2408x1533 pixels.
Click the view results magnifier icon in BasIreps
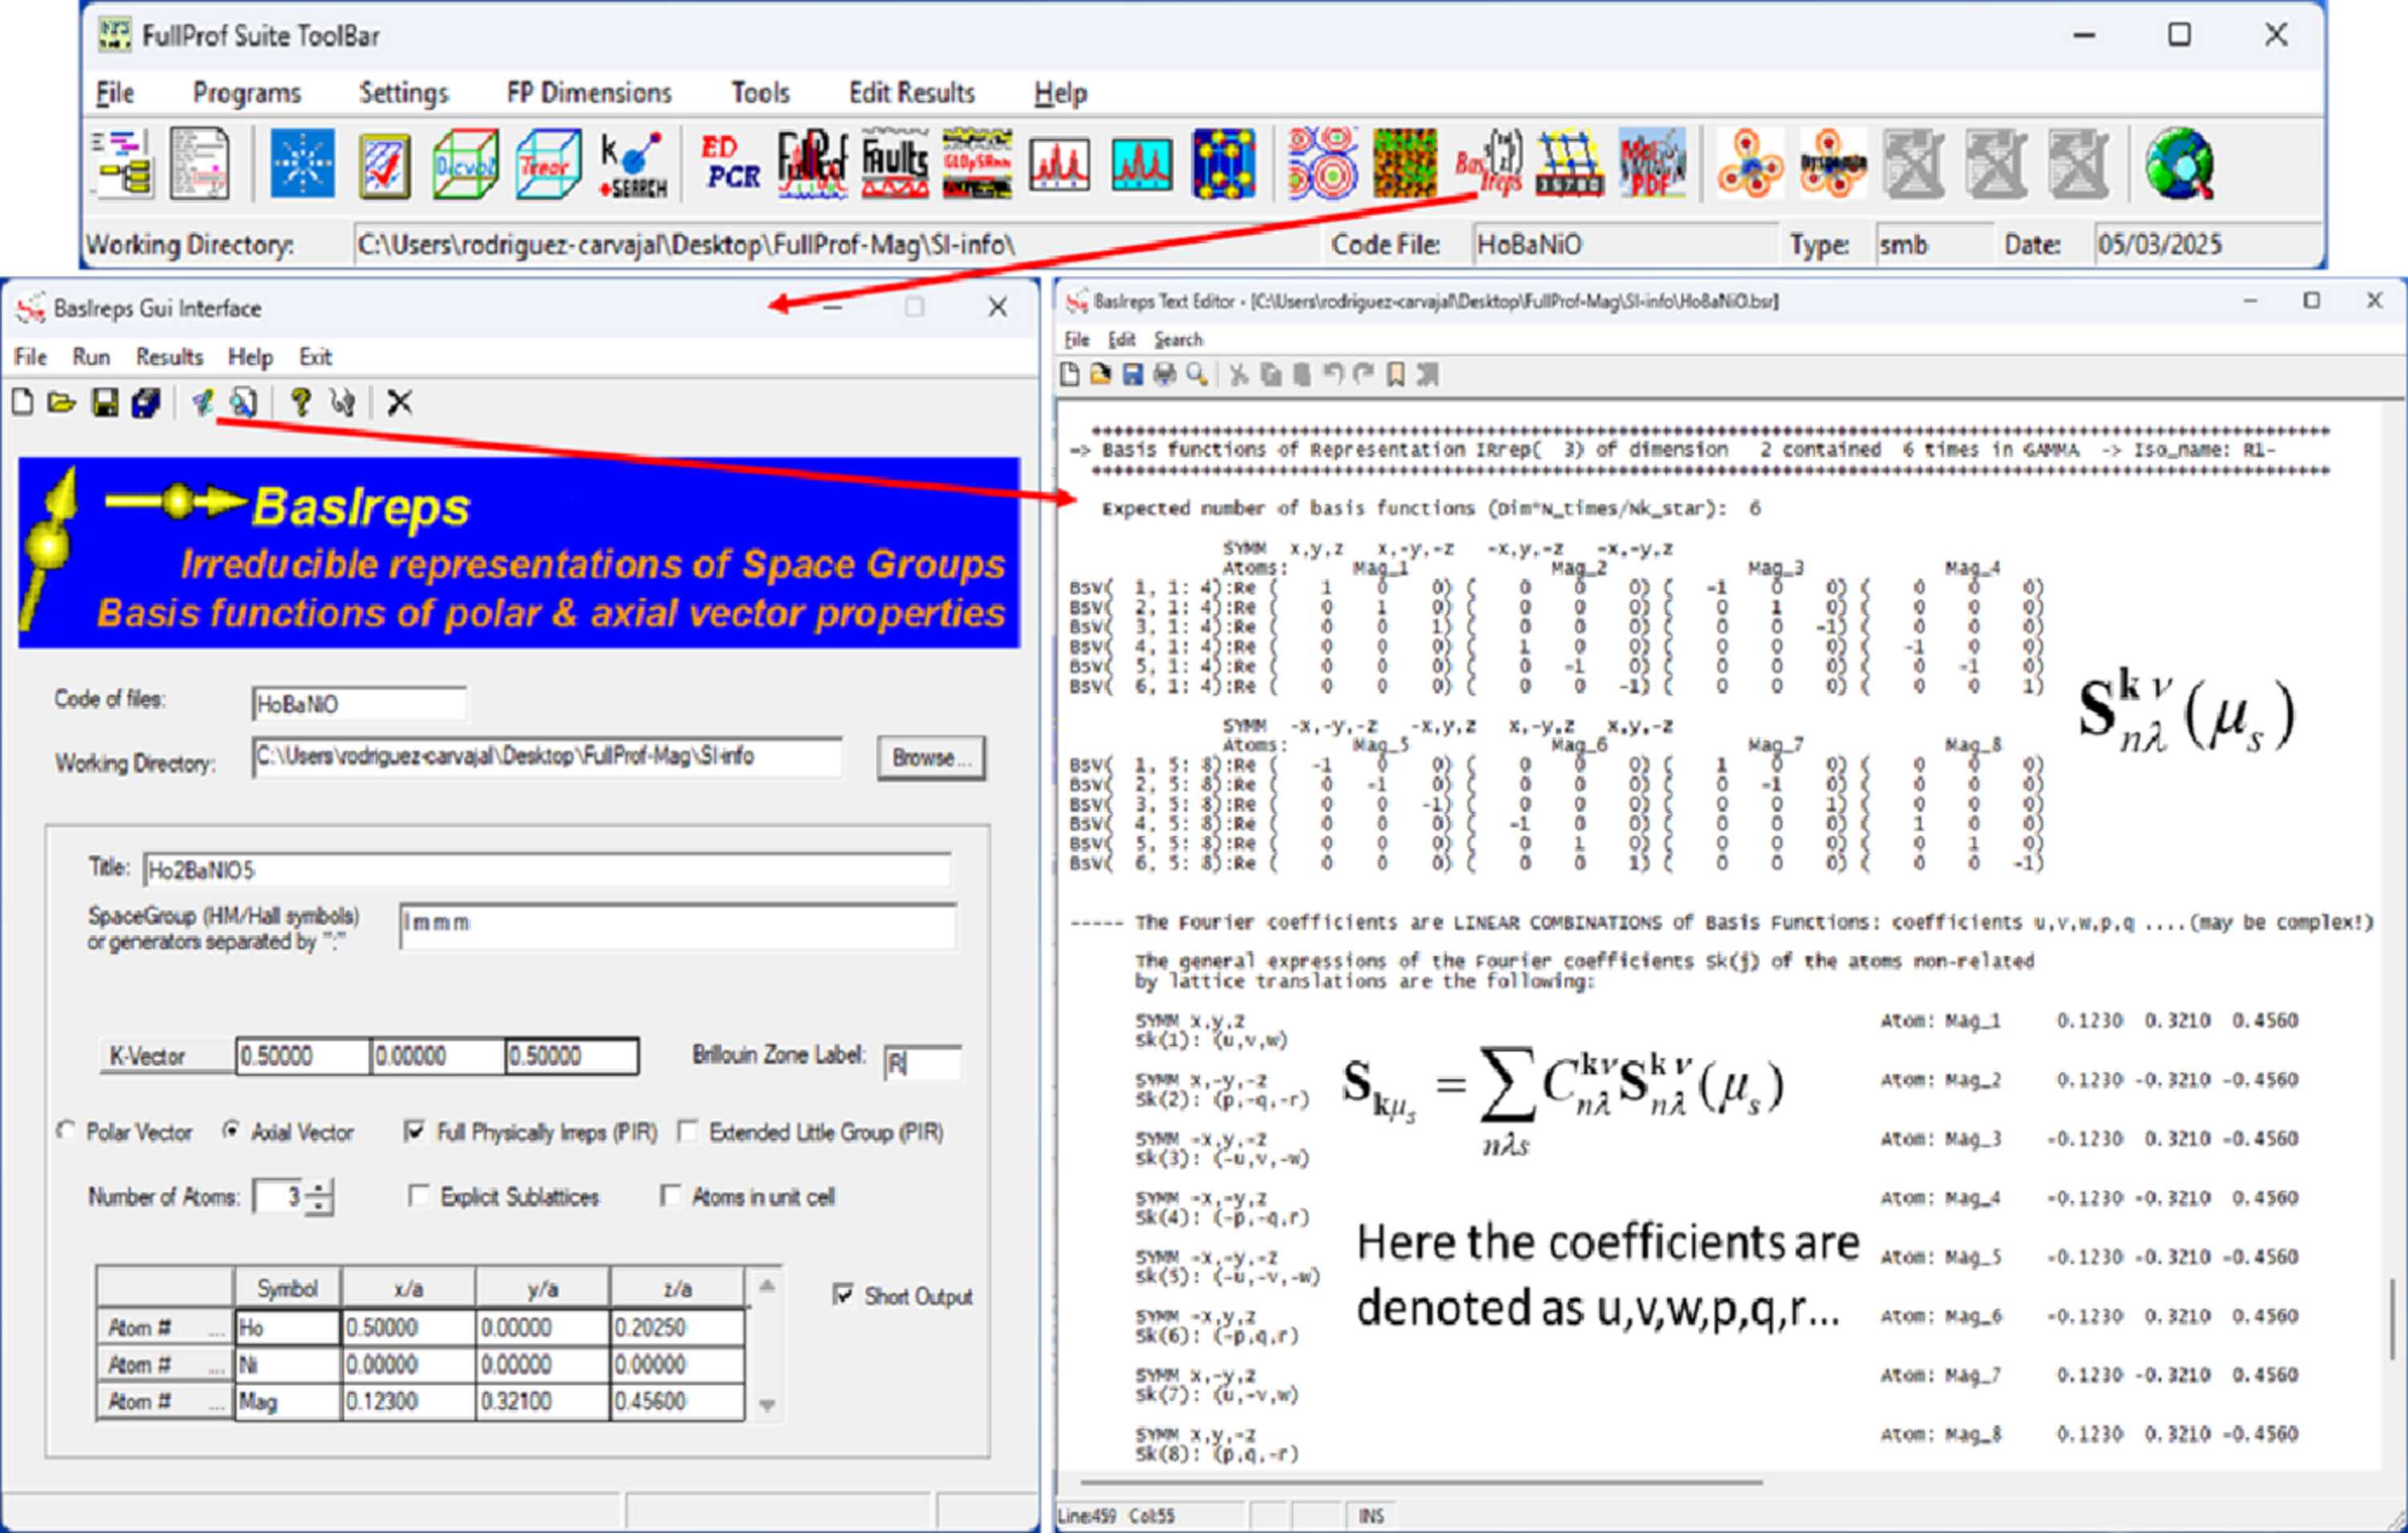click(243, 403)
